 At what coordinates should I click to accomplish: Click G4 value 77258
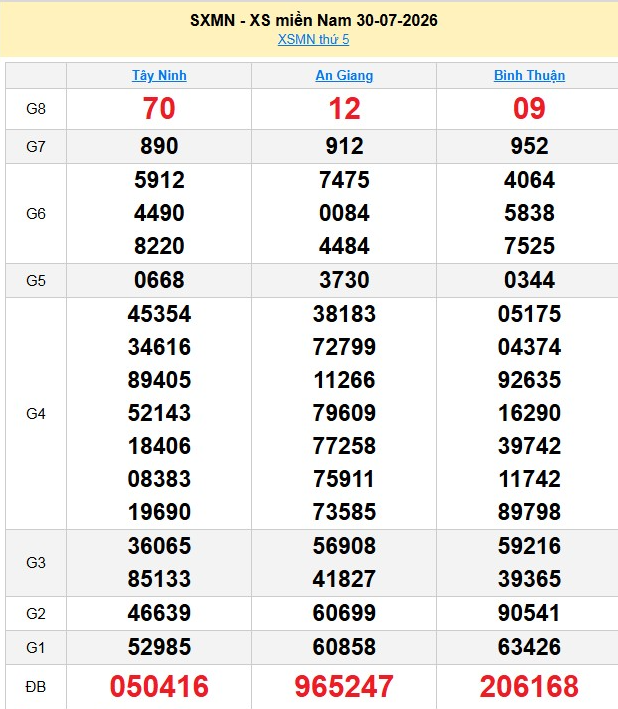tap(344, 446)
